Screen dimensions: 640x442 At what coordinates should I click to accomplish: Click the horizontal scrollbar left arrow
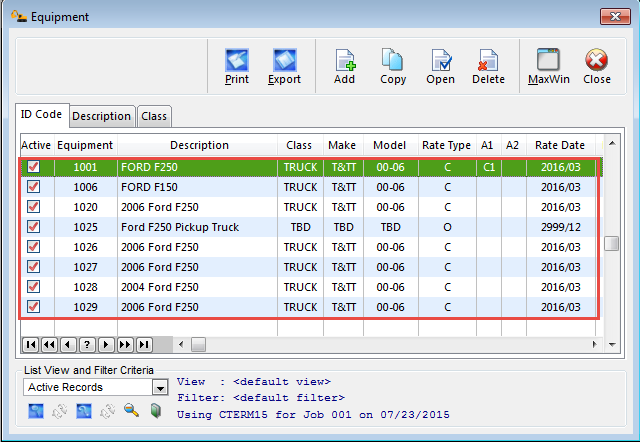181,344
